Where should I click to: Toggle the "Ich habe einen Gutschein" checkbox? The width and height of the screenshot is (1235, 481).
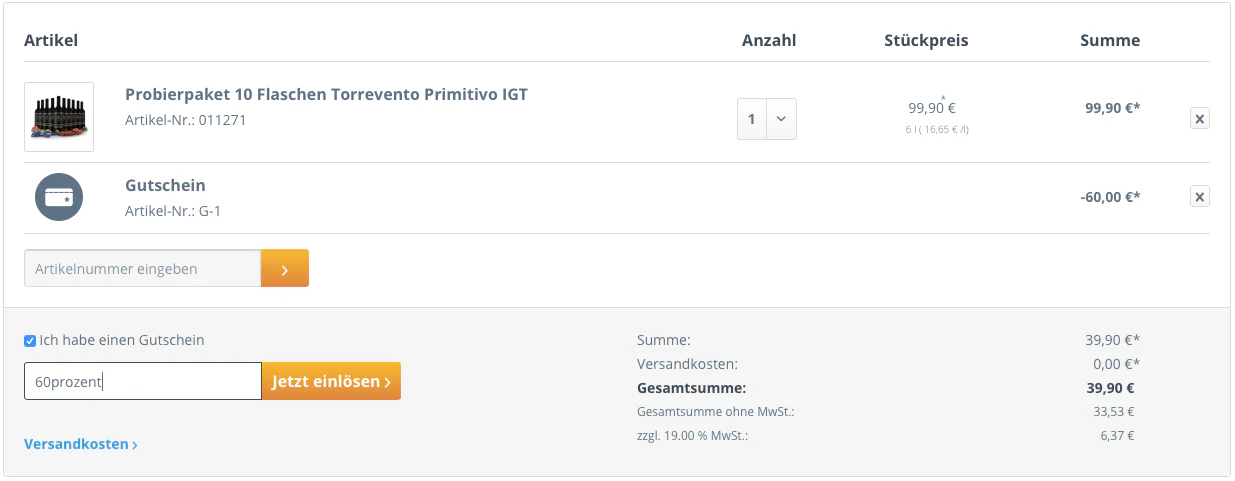point(30,341)
